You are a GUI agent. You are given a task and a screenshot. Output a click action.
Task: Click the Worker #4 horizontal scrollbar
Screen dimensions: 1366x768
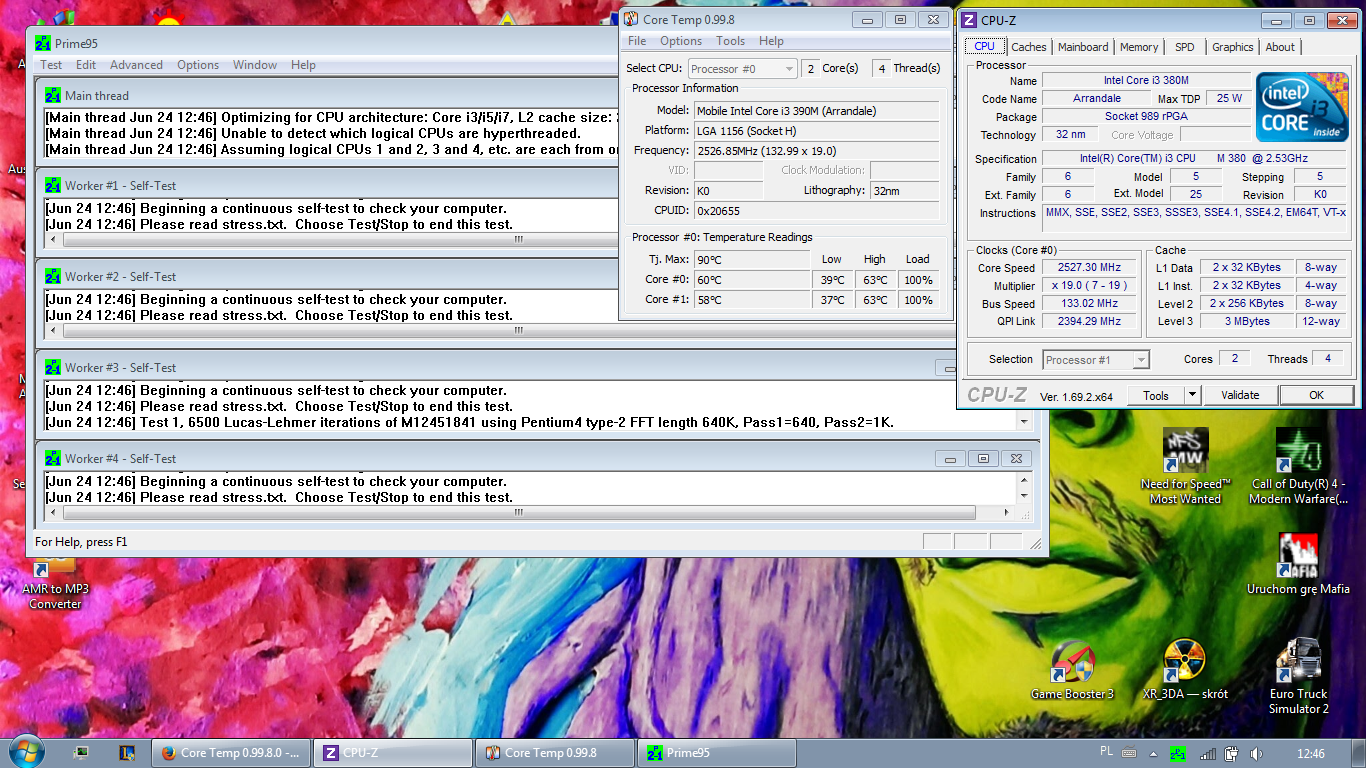coord(519,512)
